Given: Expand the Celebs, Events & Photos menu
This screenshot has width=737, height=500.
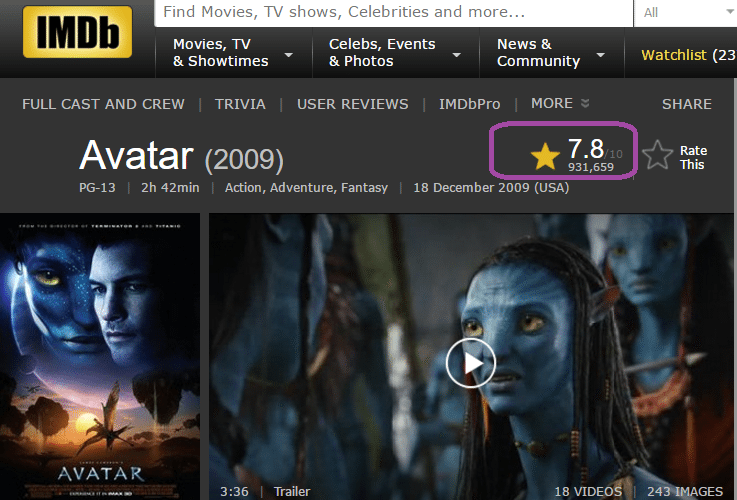Looking at the screenshot, I should [396, 53].
